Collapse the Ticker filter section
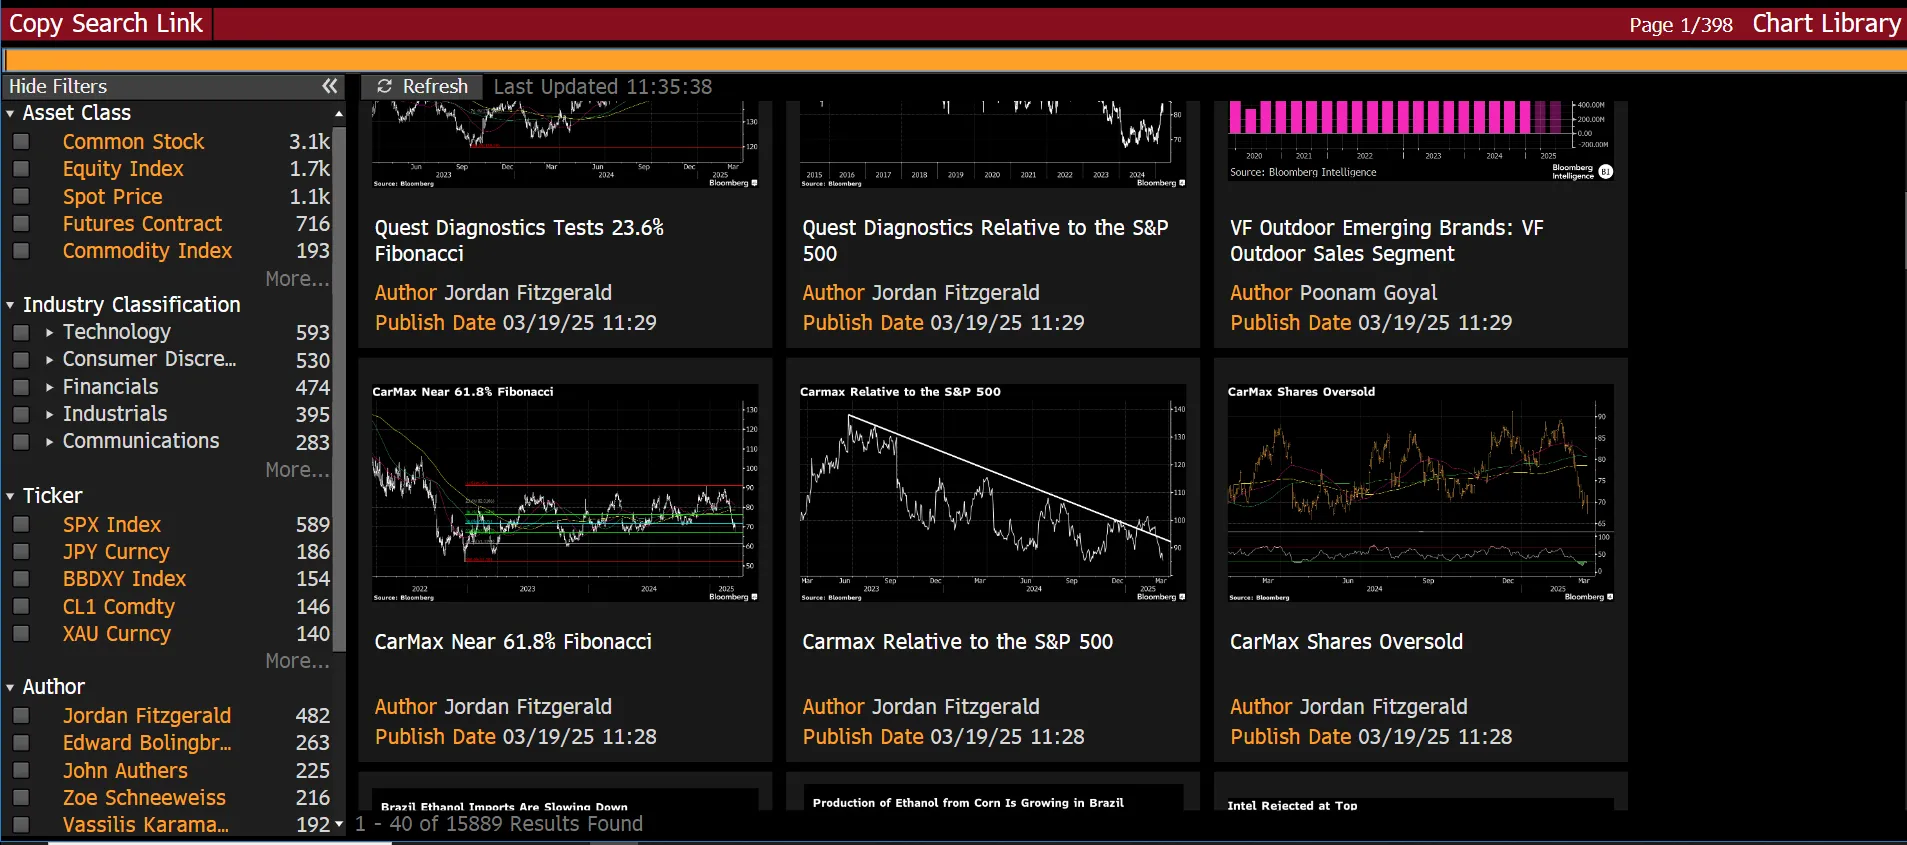 pyautogui.click(x=10, y=496)
